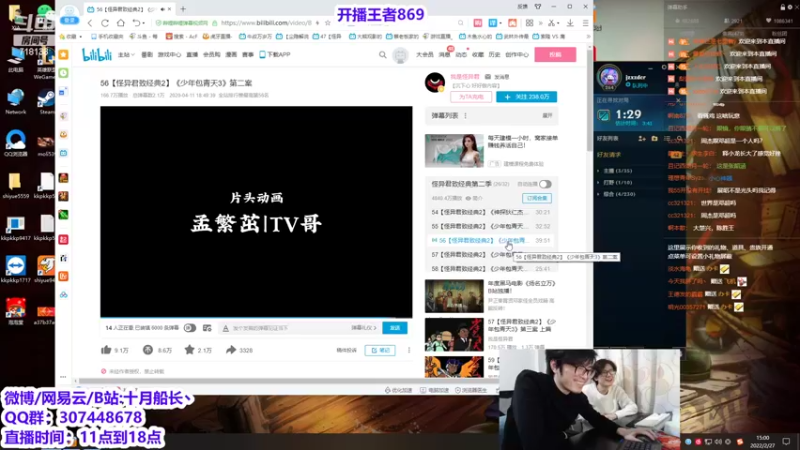Expand the danmaku list panel
The image size is (800, 450).
(547, 116)
